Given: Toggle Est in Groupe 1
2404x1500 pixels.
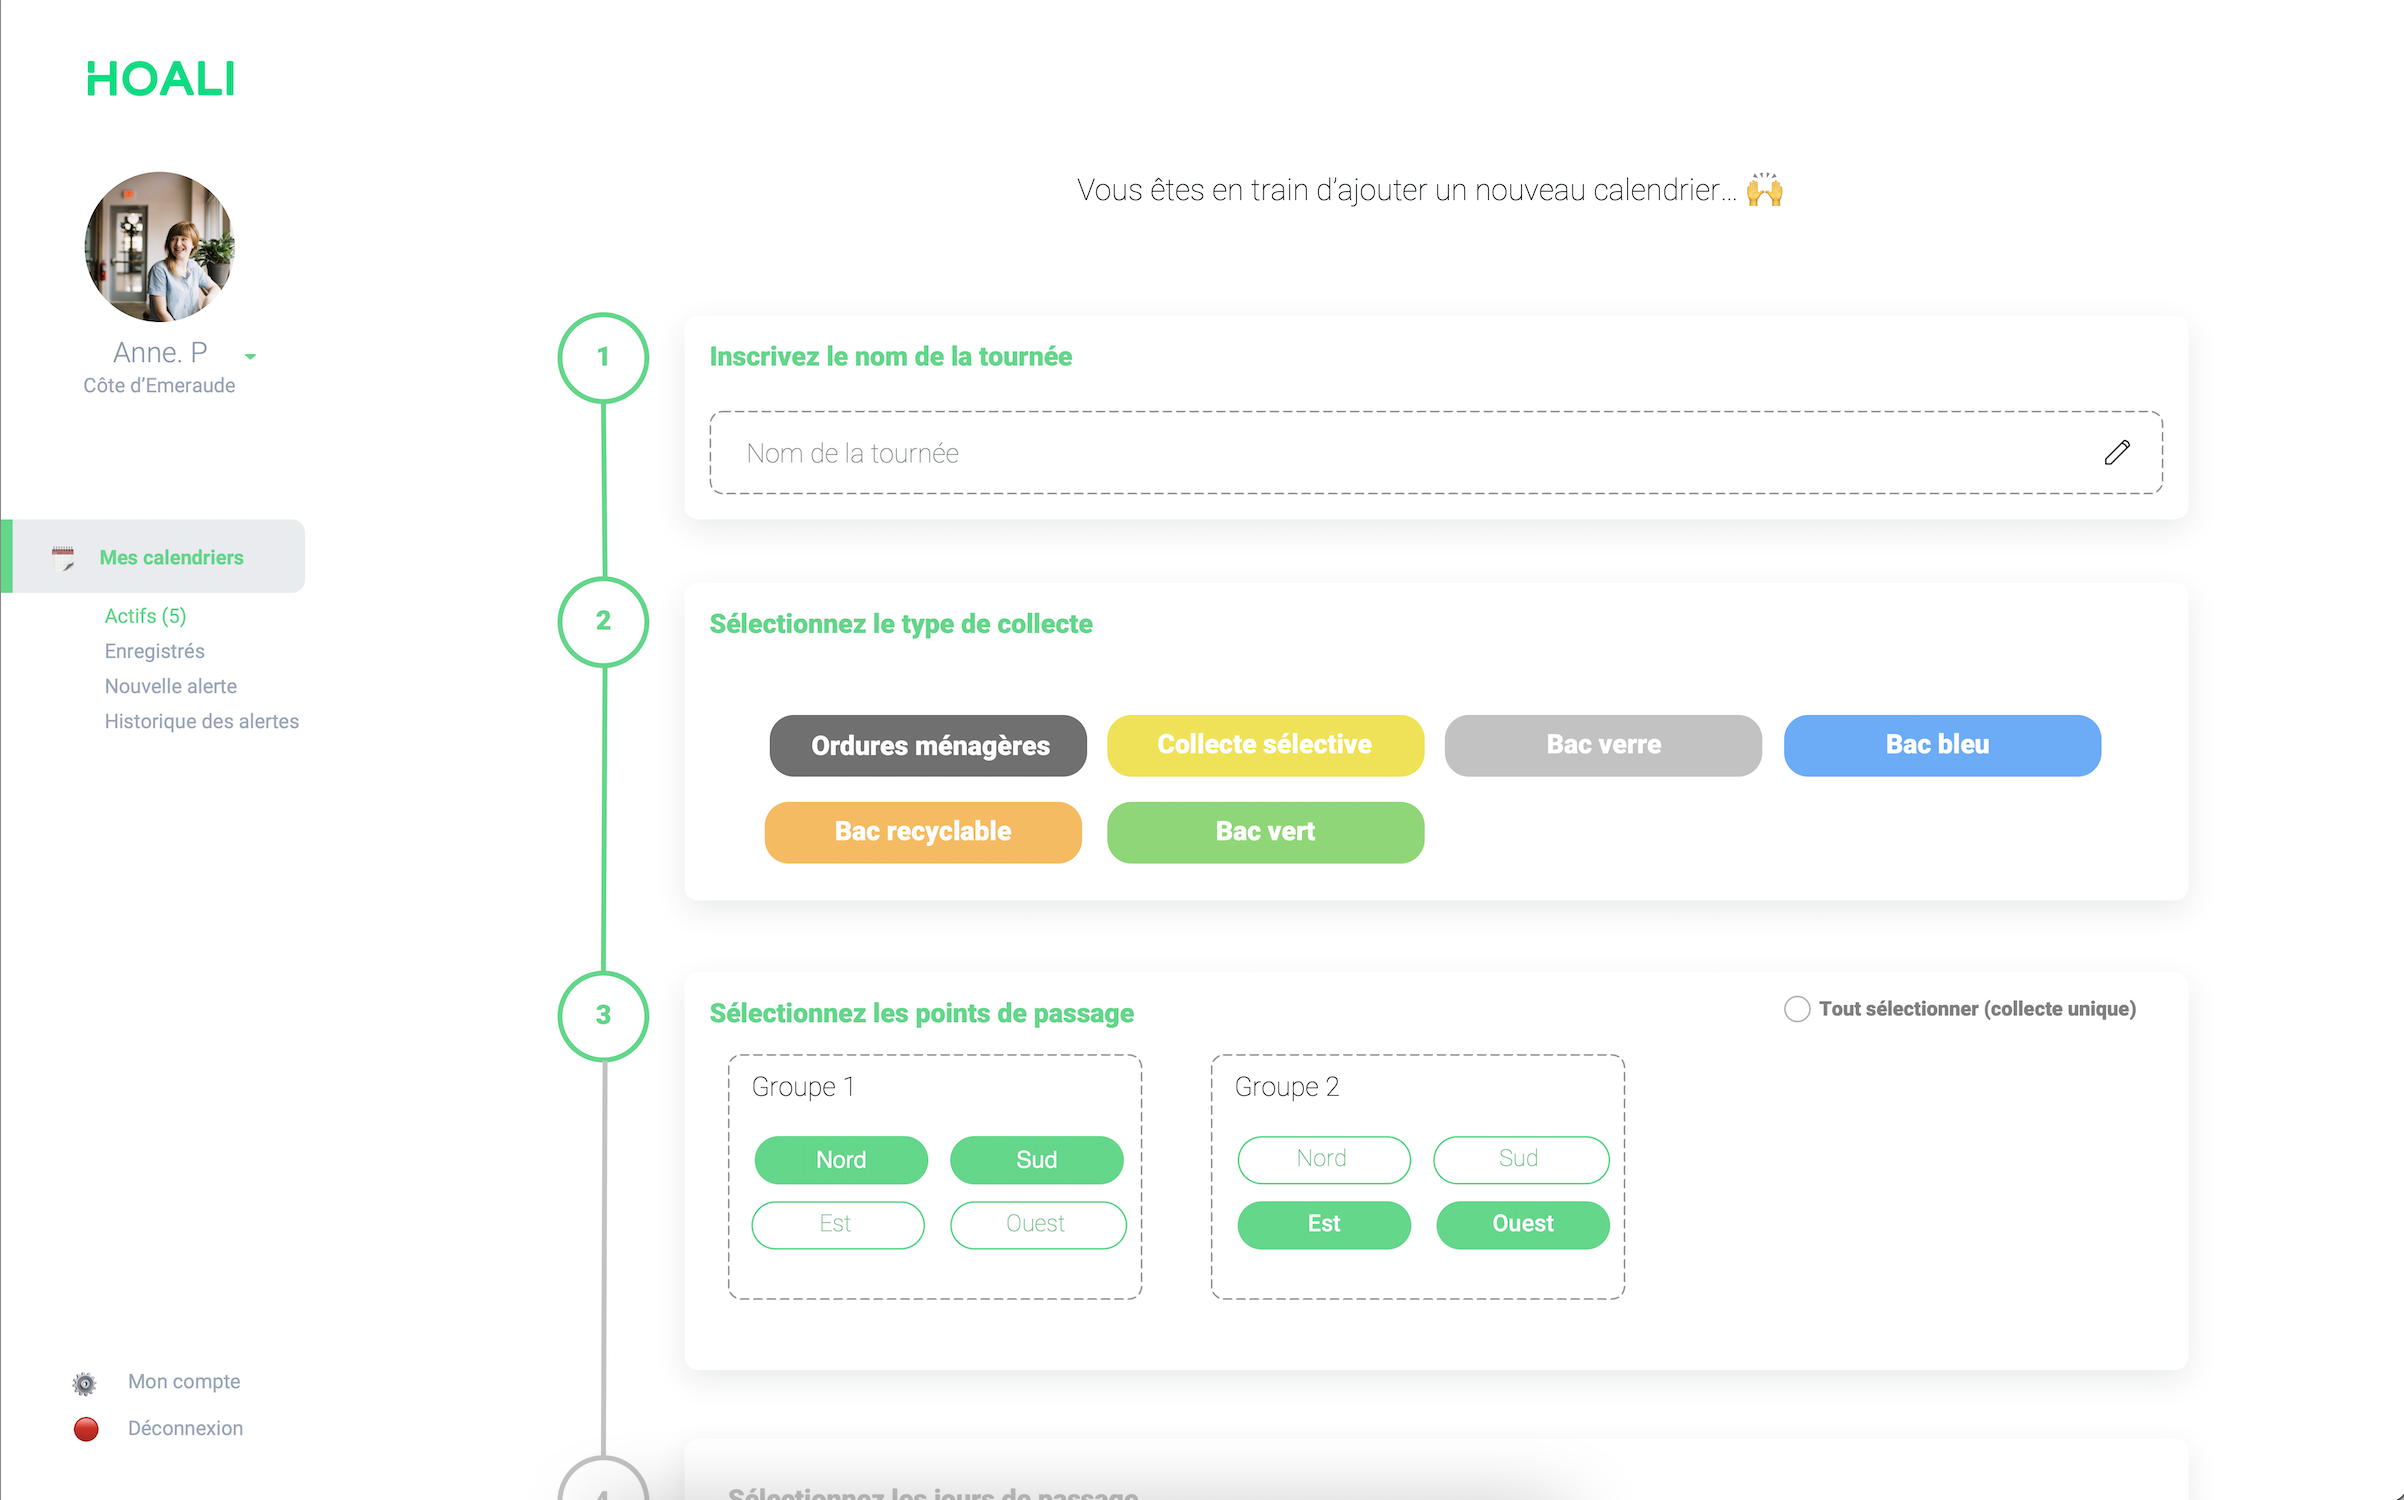Looking at the screenshot, I should 837,1224.
